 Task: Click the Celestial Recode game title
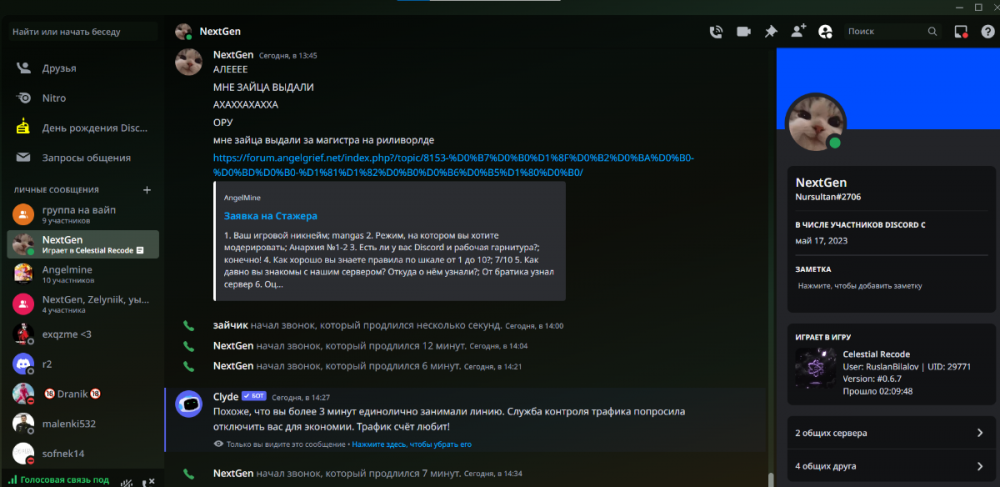pyautogui.click(x=876, y=354)
